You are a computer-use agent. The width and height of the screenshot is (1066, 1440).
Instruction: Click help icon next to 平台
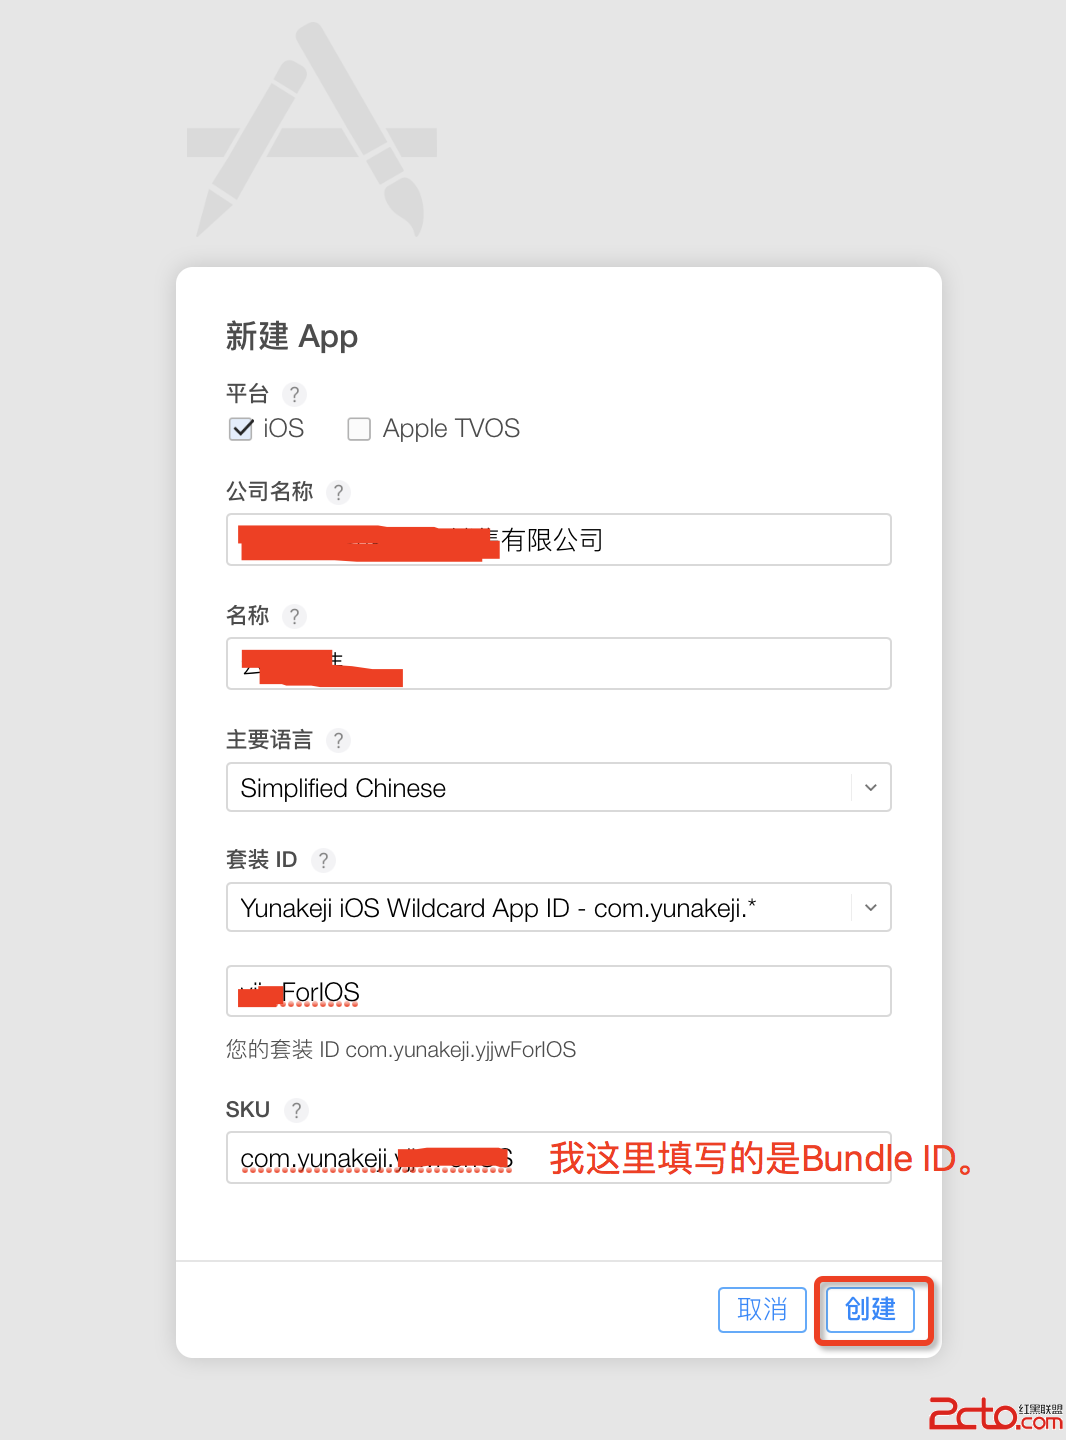294,394
